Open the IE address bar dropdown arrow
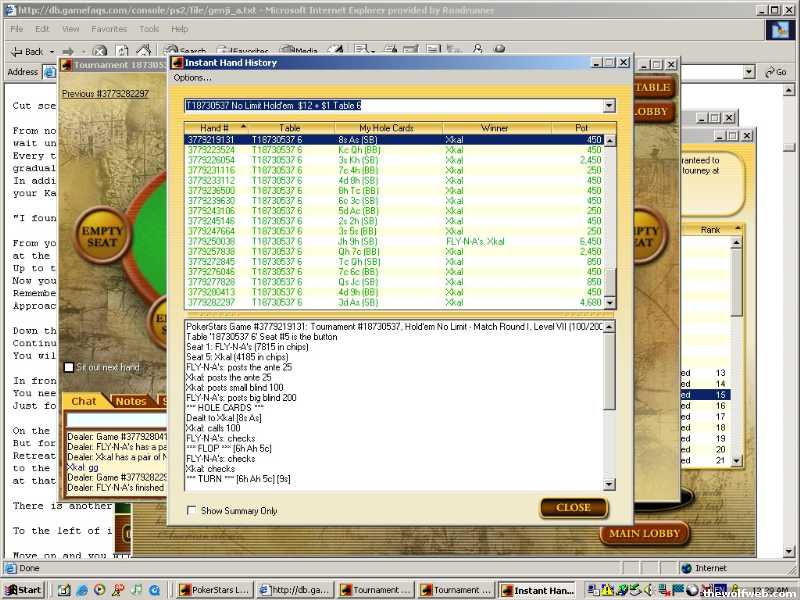This screenshot has width=800, height=600. click(748, 72)
